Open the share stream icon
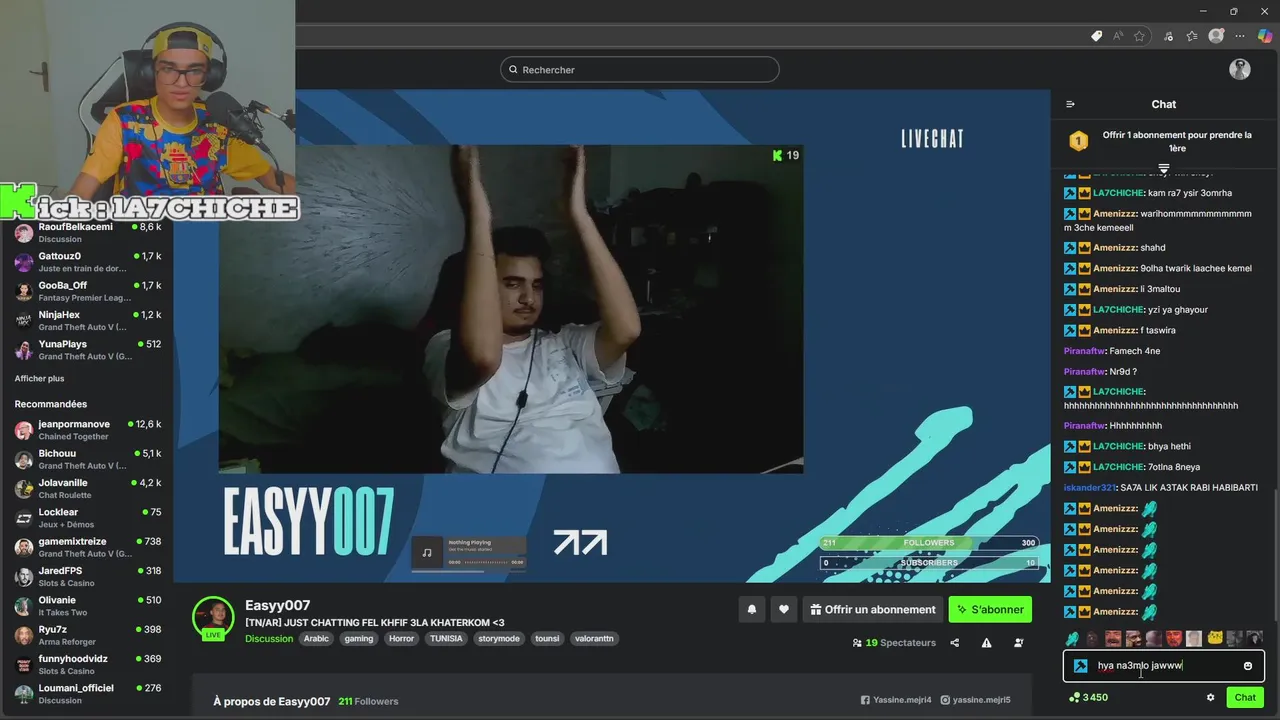The width and height of the screenshot is (1280, 720). tap(955, 643)
